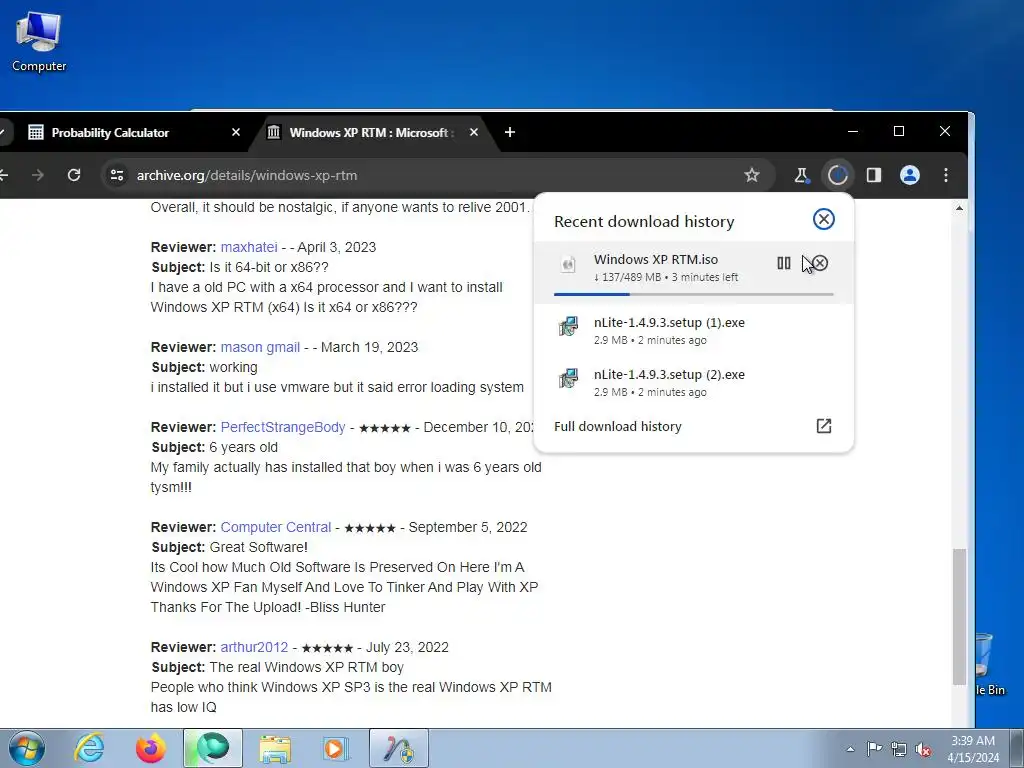Image resolution: width=1024 pixels, height=768 pixels.
Task: Open reviewer PerfectStrangeBody's profile
Action: click(283, 427)
